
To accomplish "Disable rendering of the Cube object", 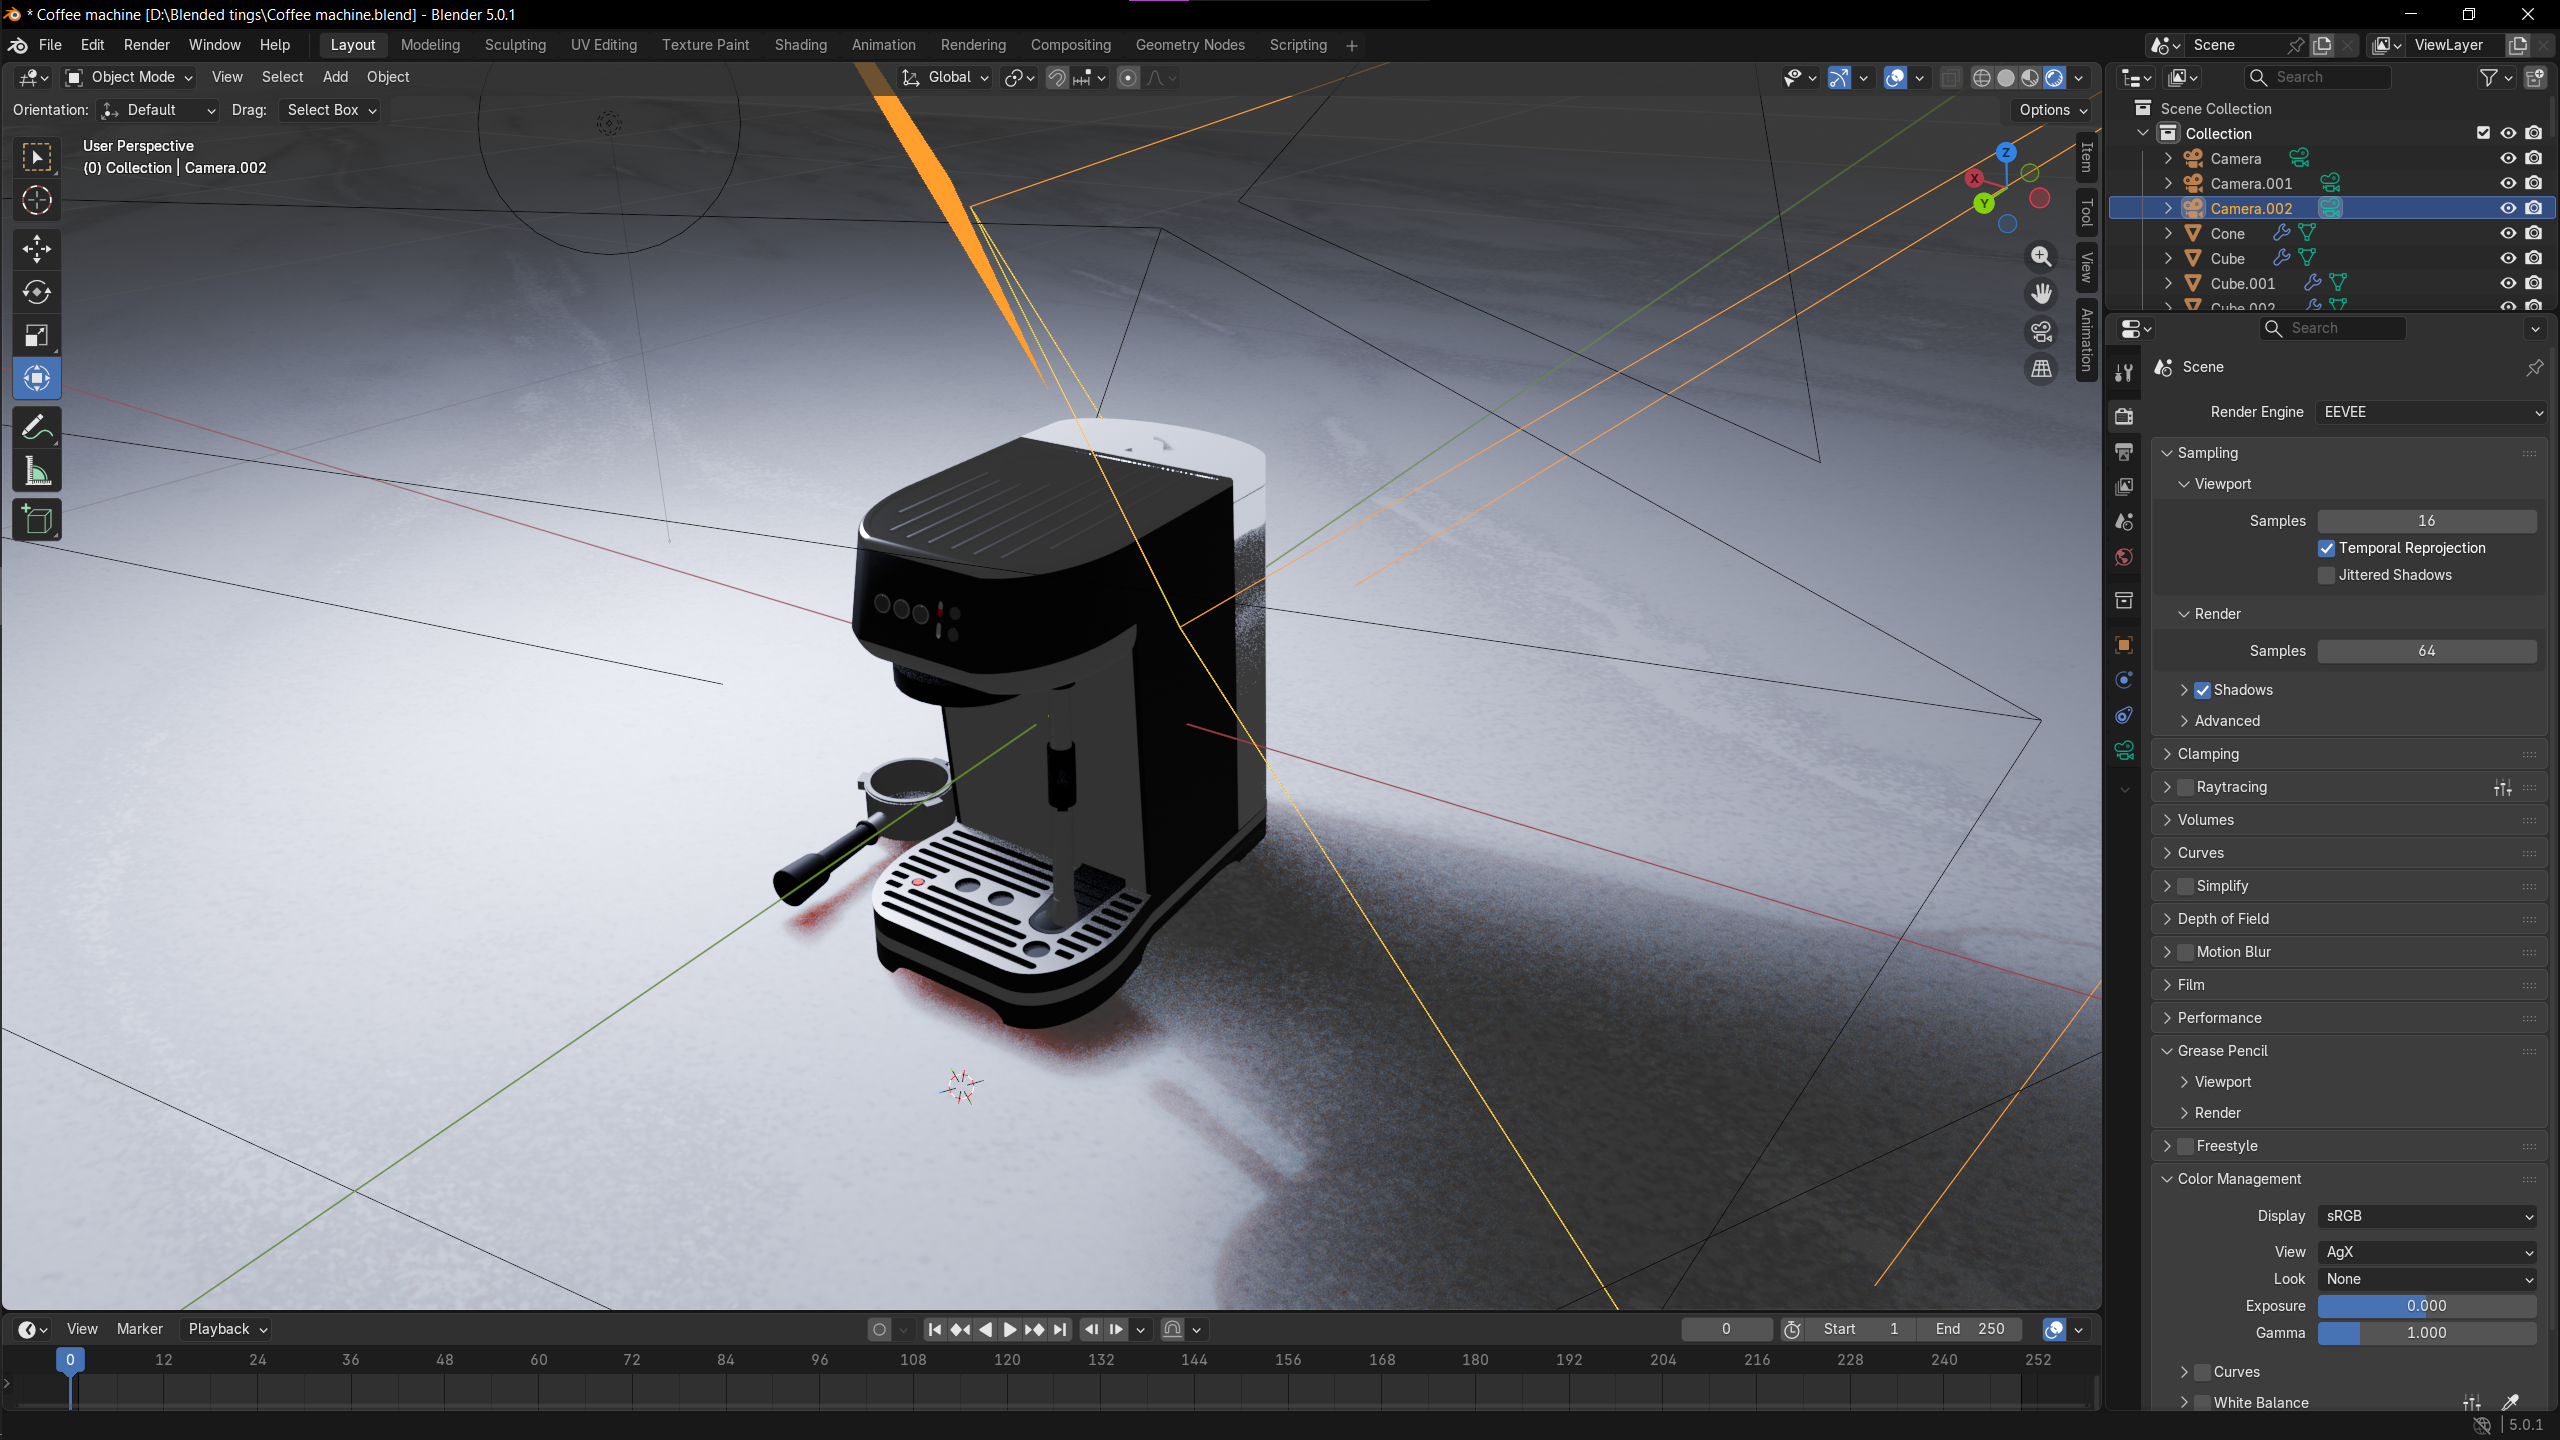I will point(2533,258).
